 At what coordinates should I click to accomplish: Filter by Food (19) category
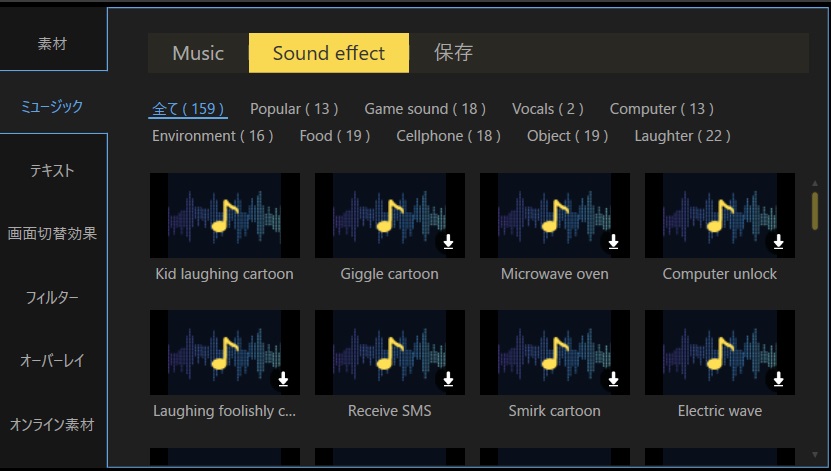pos(335,136)
